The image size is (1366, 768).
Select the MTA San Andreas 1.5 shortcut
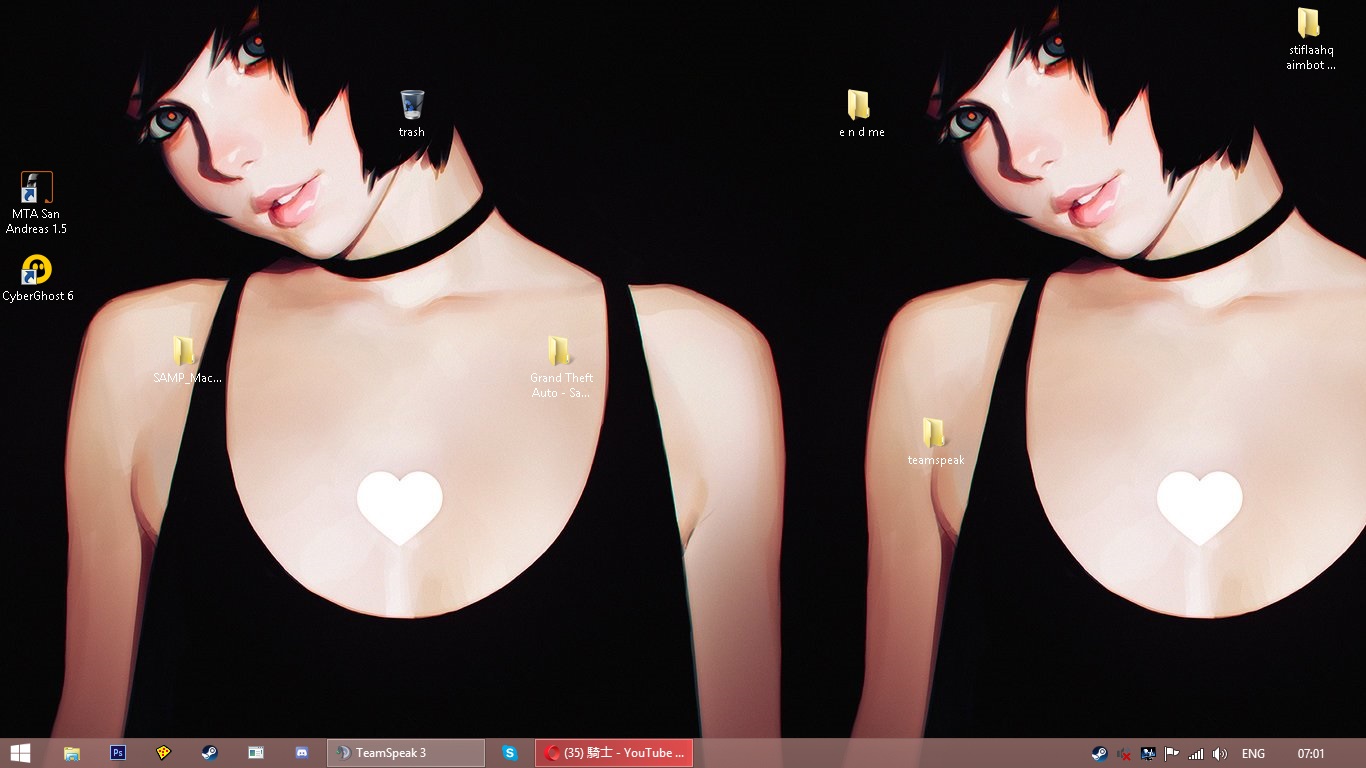[36, 203]
